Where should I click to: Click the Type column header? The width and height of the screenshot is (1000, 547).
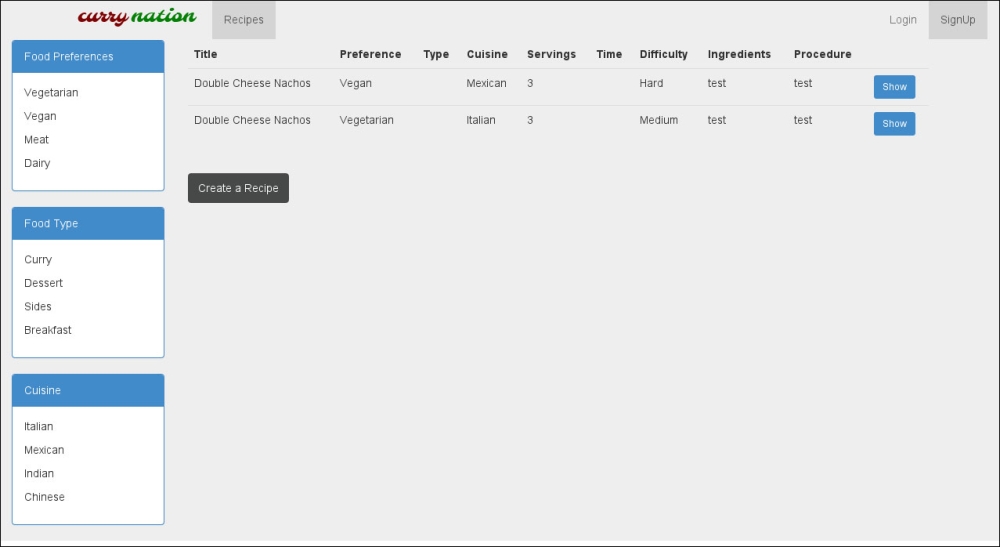(436, 54)
